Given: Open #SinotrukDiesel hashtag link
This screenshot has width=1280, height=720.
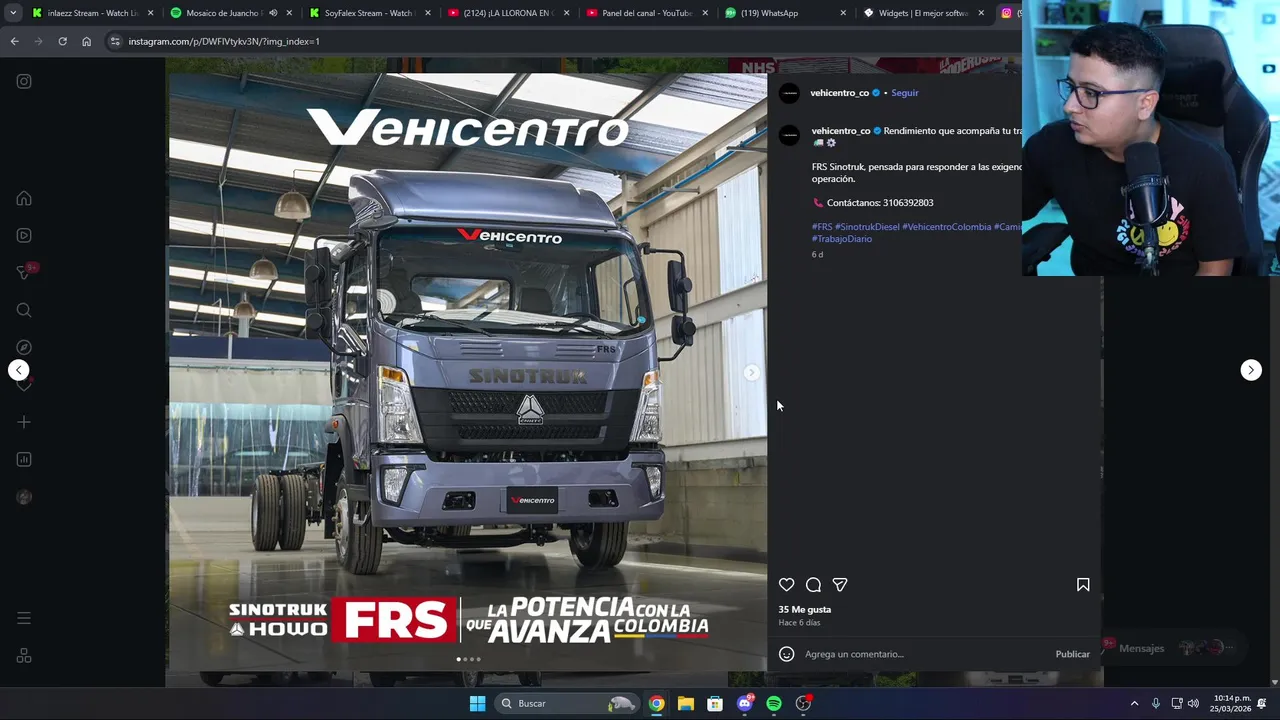Looking at the screenshot, I should [x=867, y=227].
